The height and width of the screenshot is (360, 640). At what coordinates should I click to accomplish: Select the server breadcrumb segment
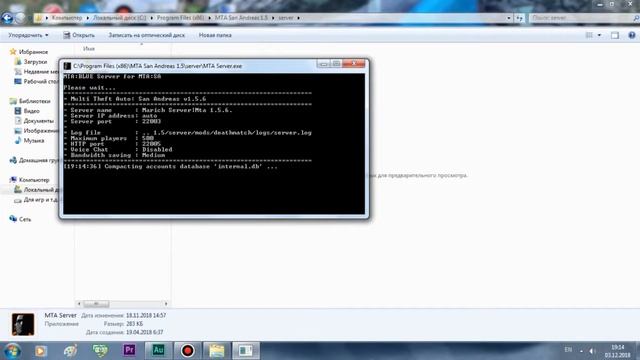[286, 18]
